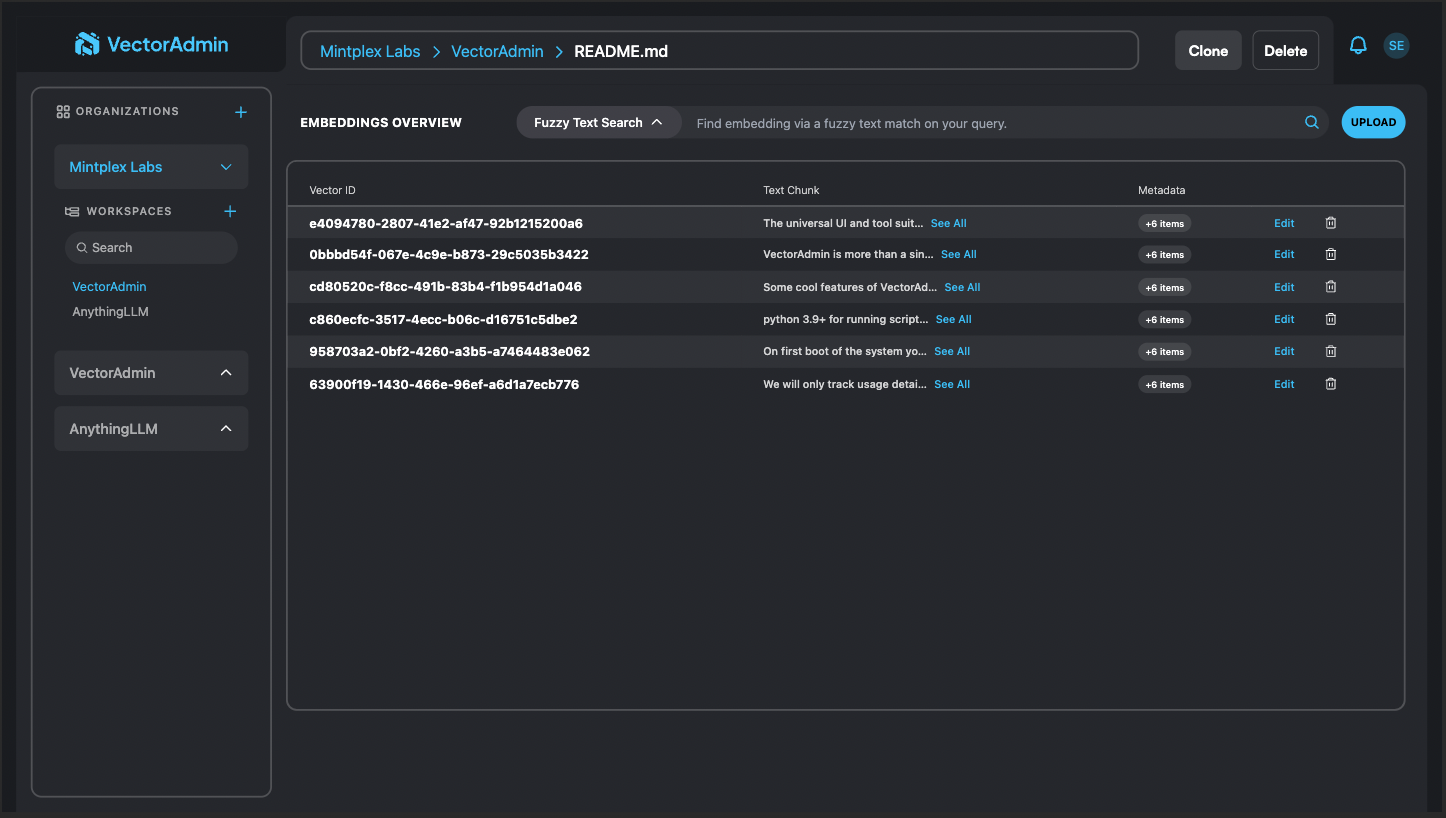Collapse the AnythingLLM sidebar section
The image size is (1446, 818).
pyautogui.click(x=226, y=429)
